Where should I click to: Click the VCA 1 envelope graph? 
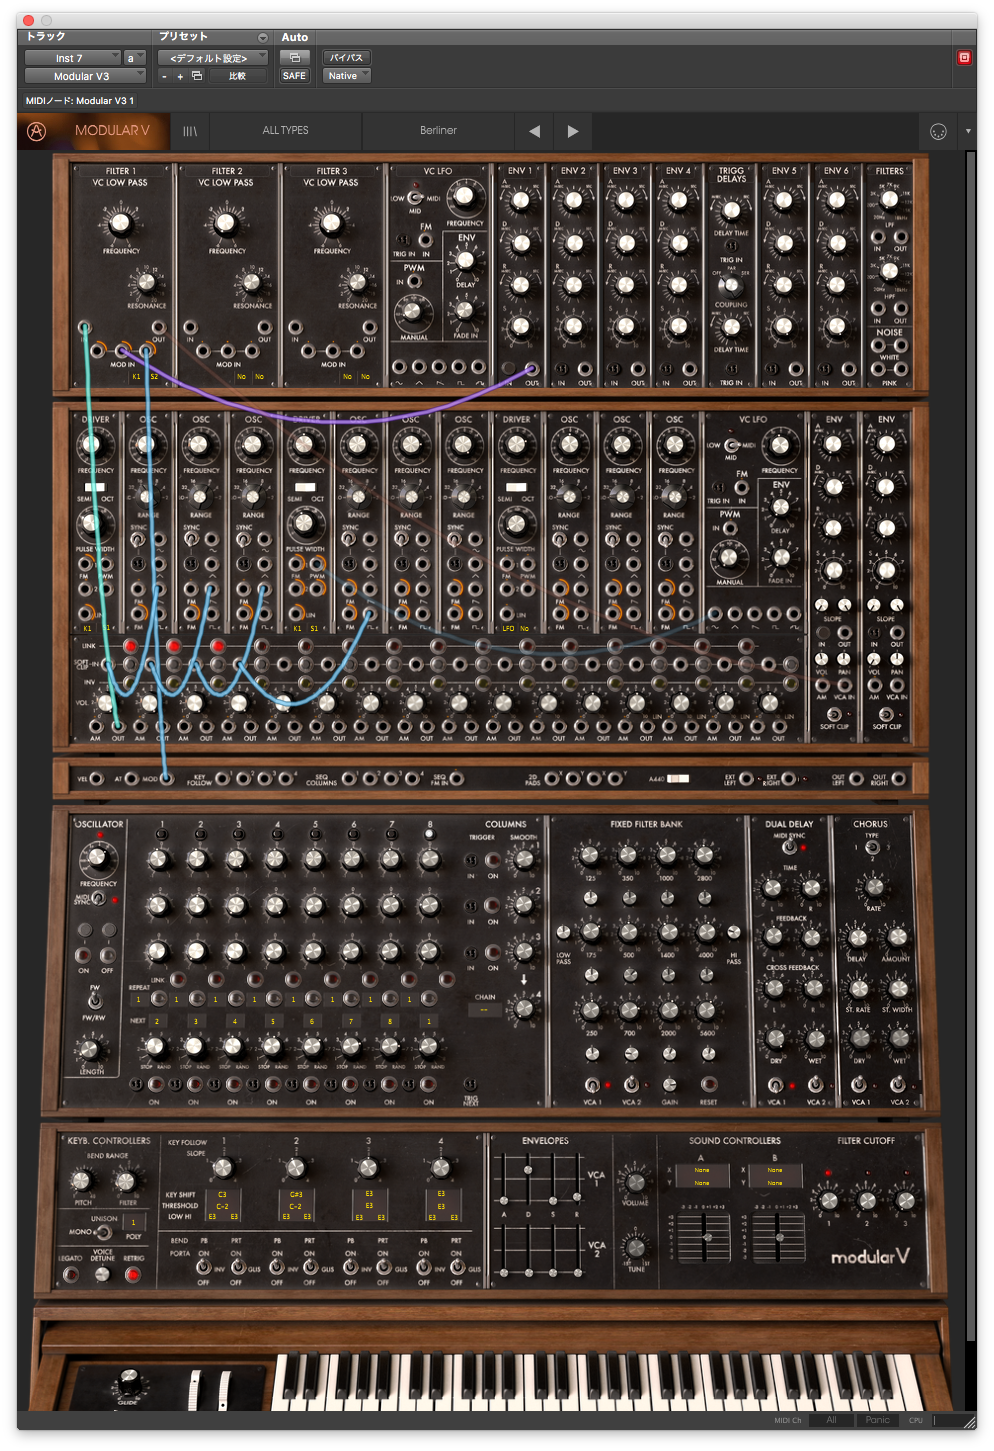coord(542,1180)
